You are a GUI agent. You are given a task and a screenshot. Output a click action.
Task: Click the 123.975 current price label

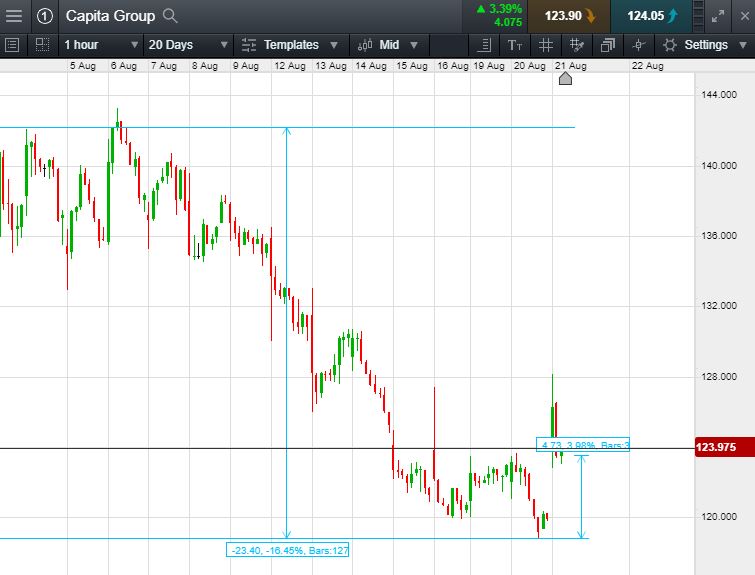[725, 447]
